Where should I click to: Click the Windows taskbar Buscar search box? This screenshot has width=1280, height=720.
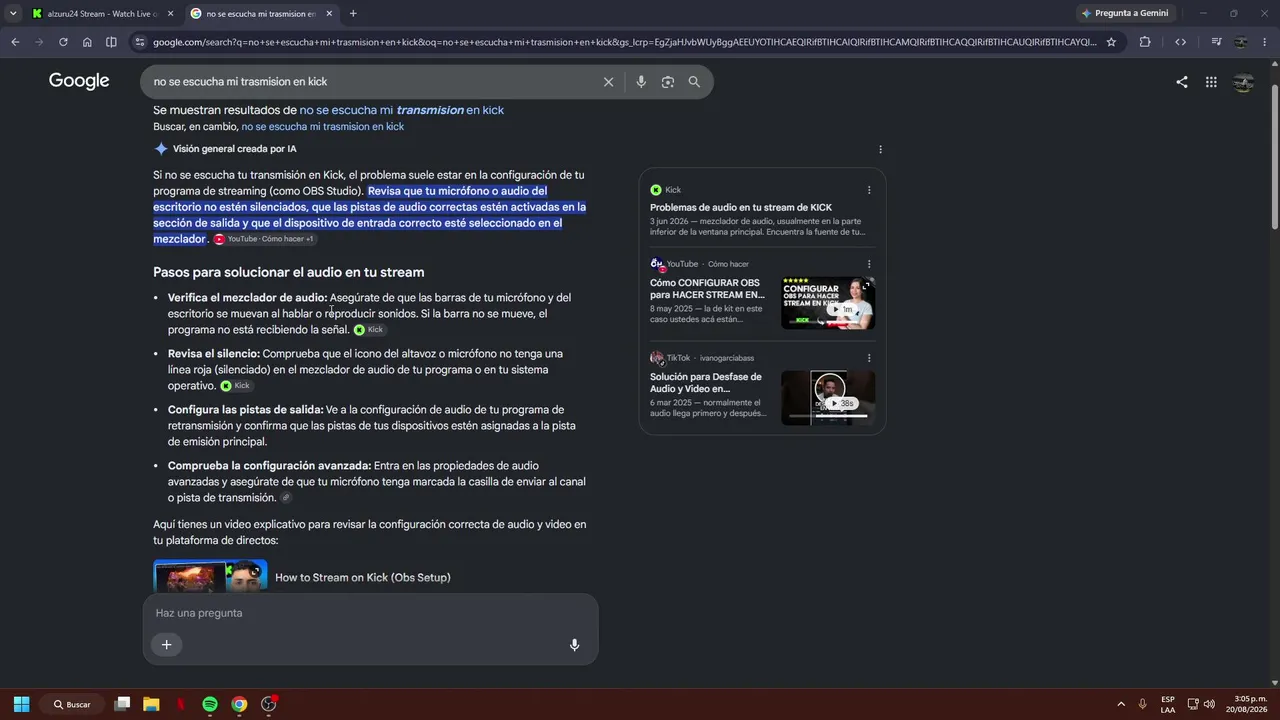click(x=72, y=704)
